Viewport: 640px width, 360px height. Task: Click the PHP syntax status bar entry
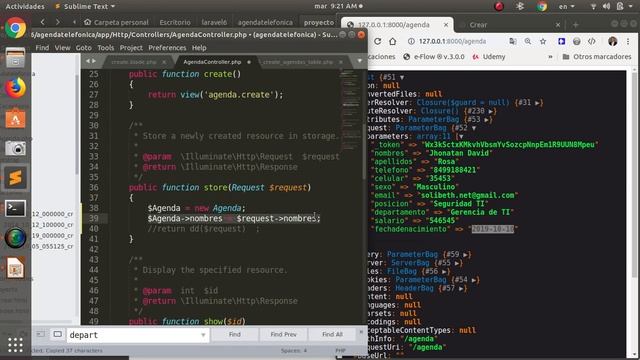click(x=340, y=351)
